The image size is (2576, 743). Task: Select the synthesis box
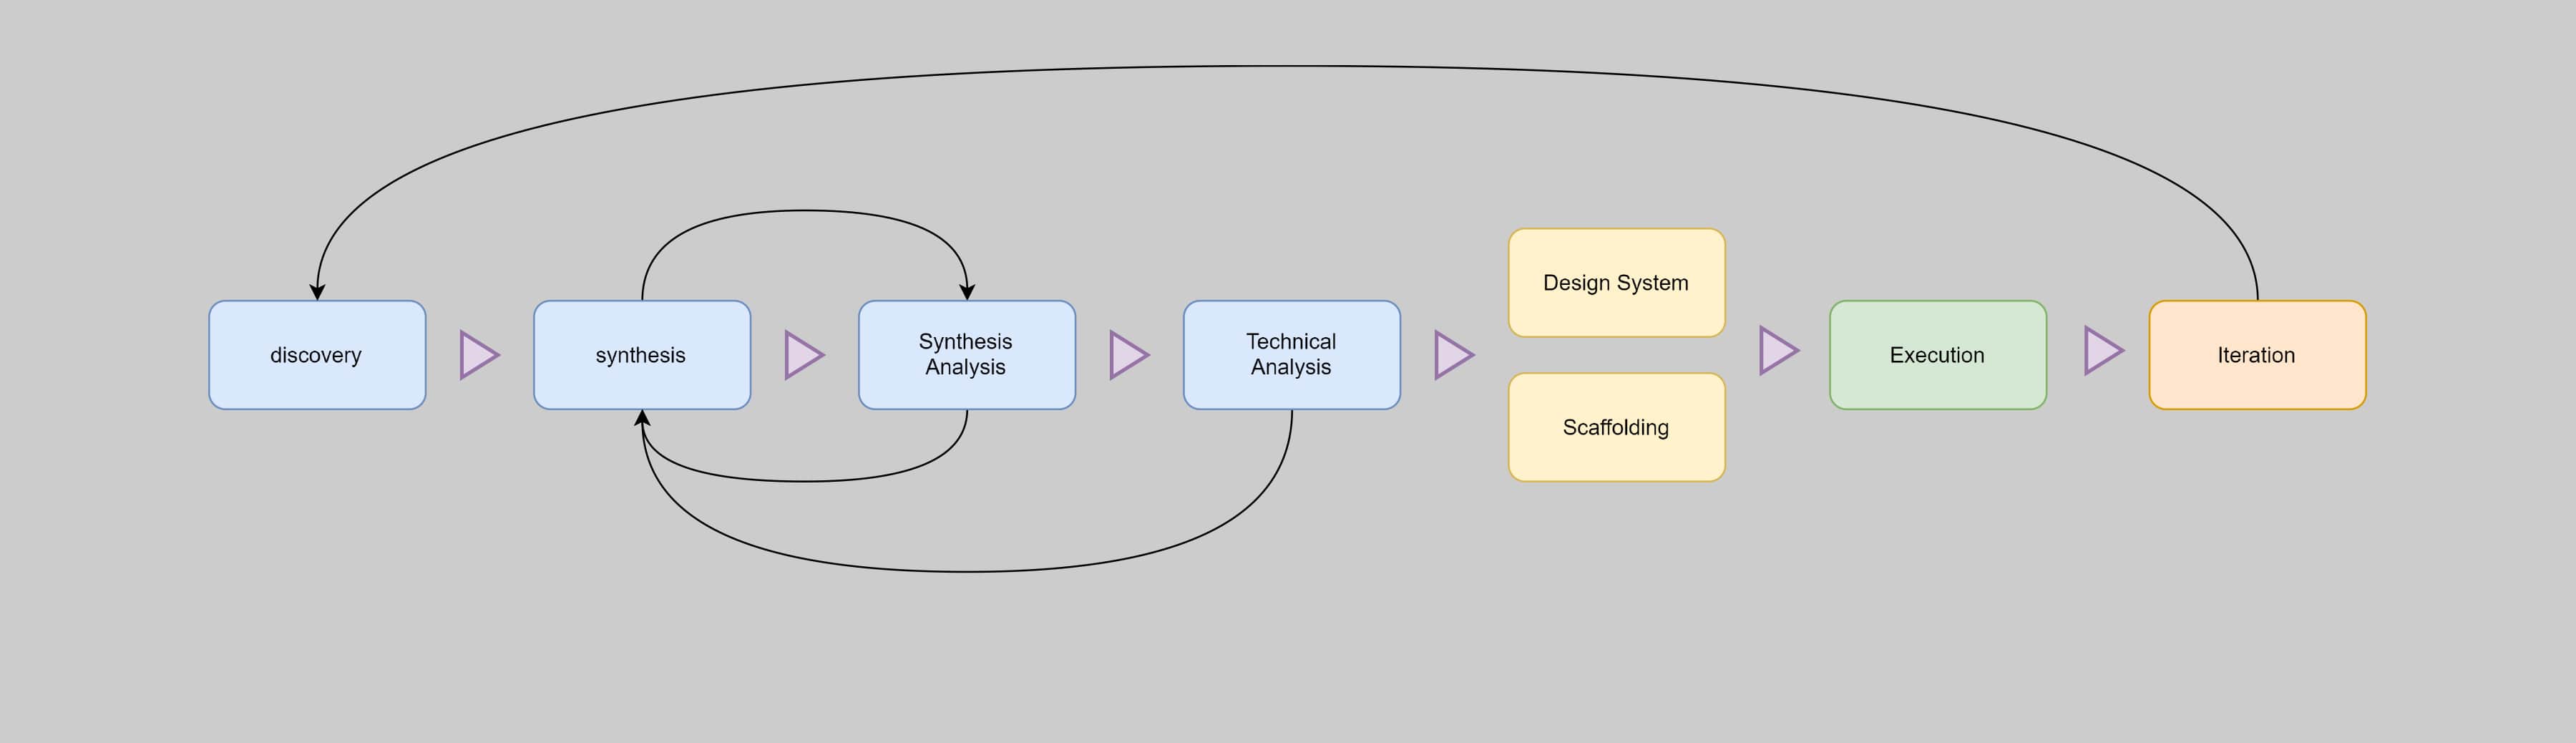[x=641, y=355]
